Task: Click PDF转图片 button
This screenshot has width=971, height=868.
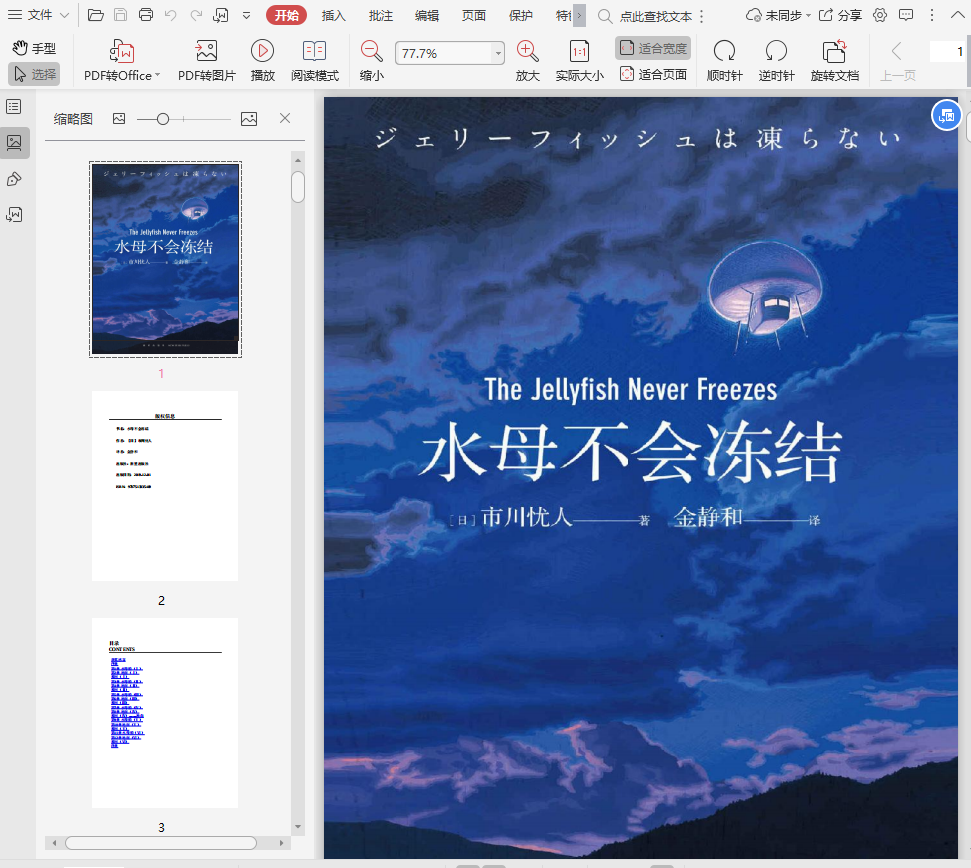Action: pyautogui.click(x=207, y=60)
